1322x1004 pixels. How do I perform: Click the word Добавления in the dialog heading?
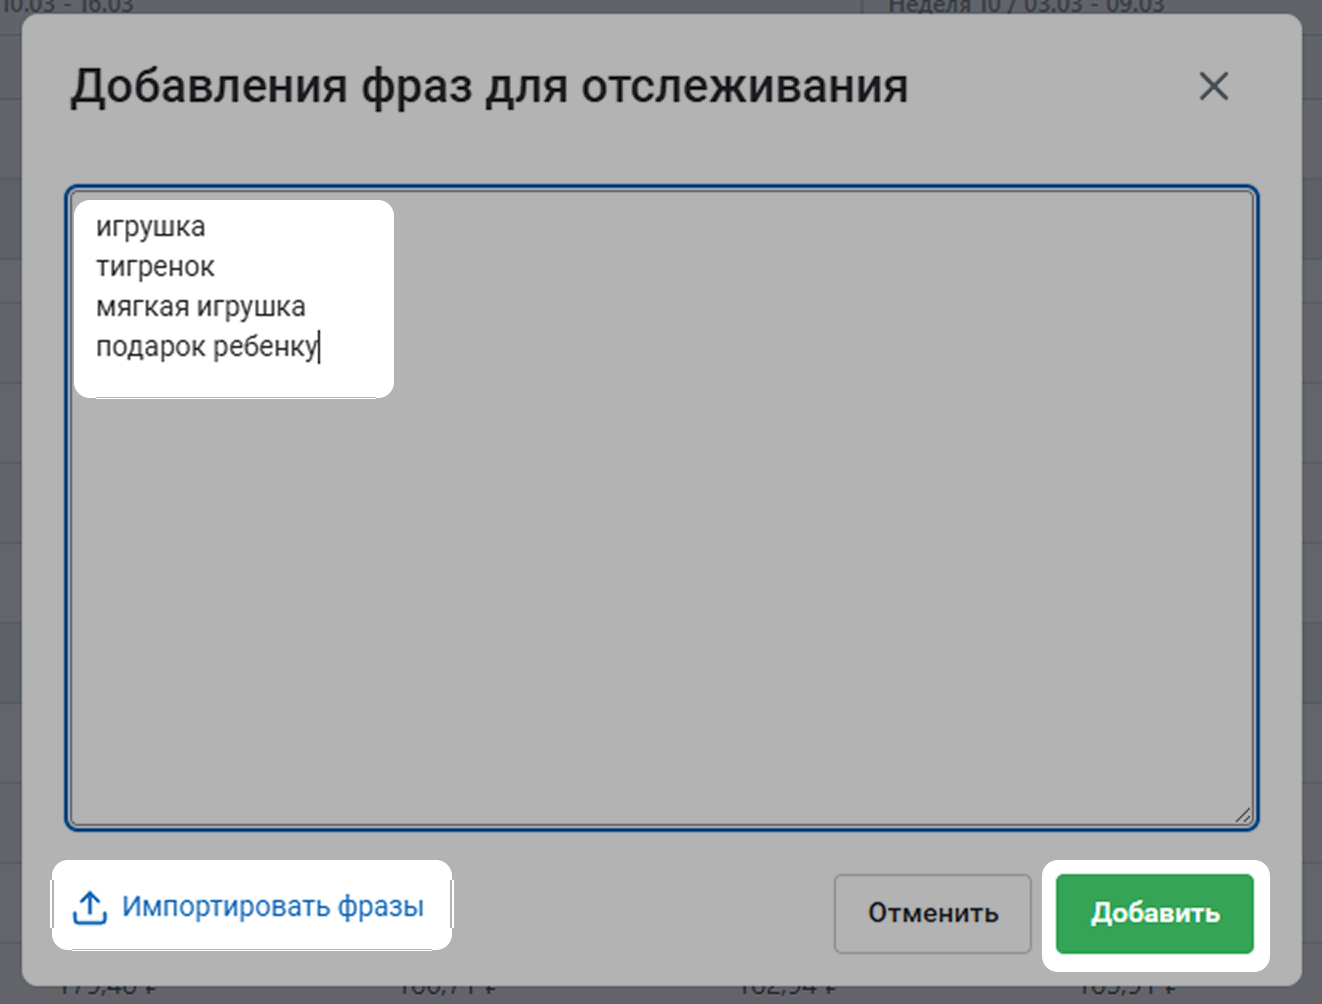pyautogui.click(x=209, y=87)
